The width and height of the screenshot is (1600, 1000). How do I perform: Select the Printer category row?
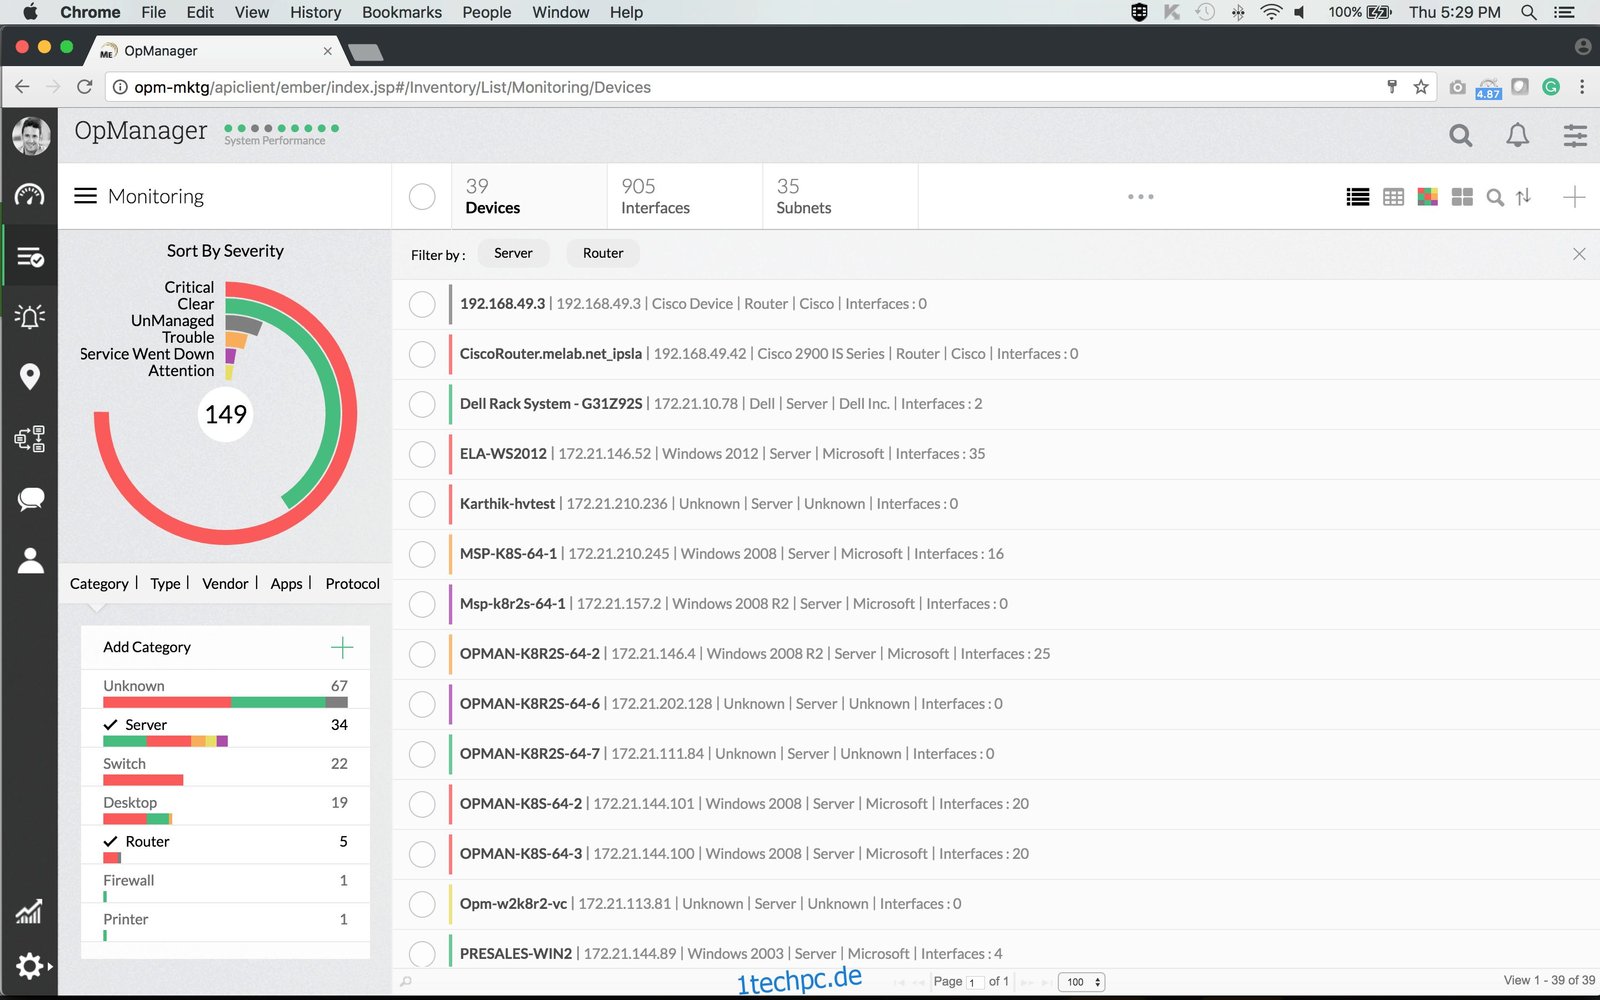tap(225, 924)
